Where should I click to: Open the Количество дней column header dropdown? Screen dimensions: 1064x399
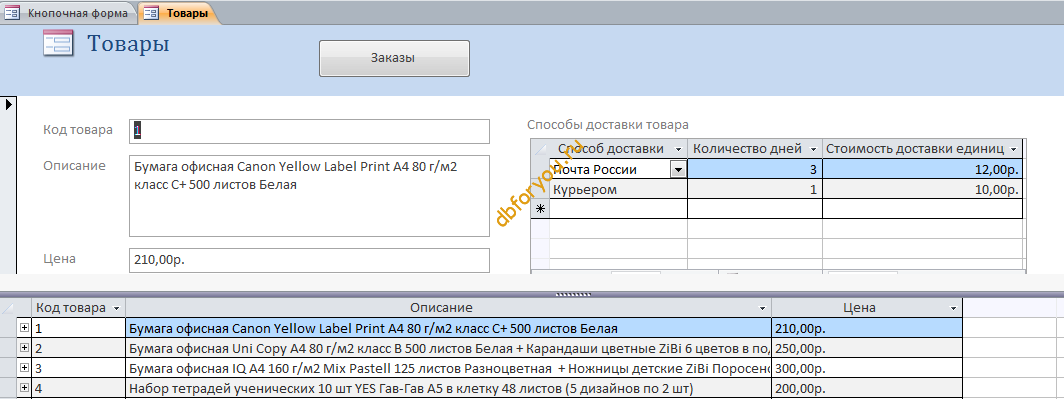[814, 149]
